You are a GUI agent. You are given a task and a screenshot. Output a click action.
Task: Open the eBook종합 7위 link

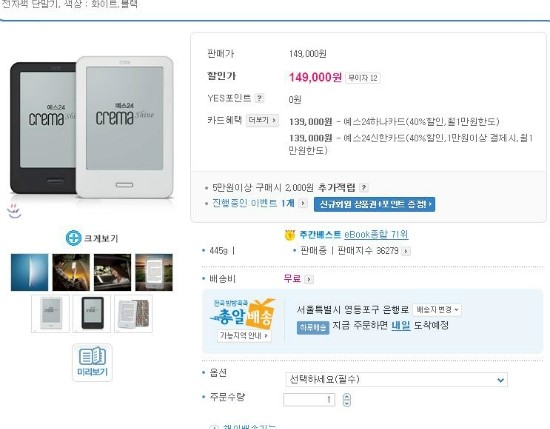pos(376,234)
